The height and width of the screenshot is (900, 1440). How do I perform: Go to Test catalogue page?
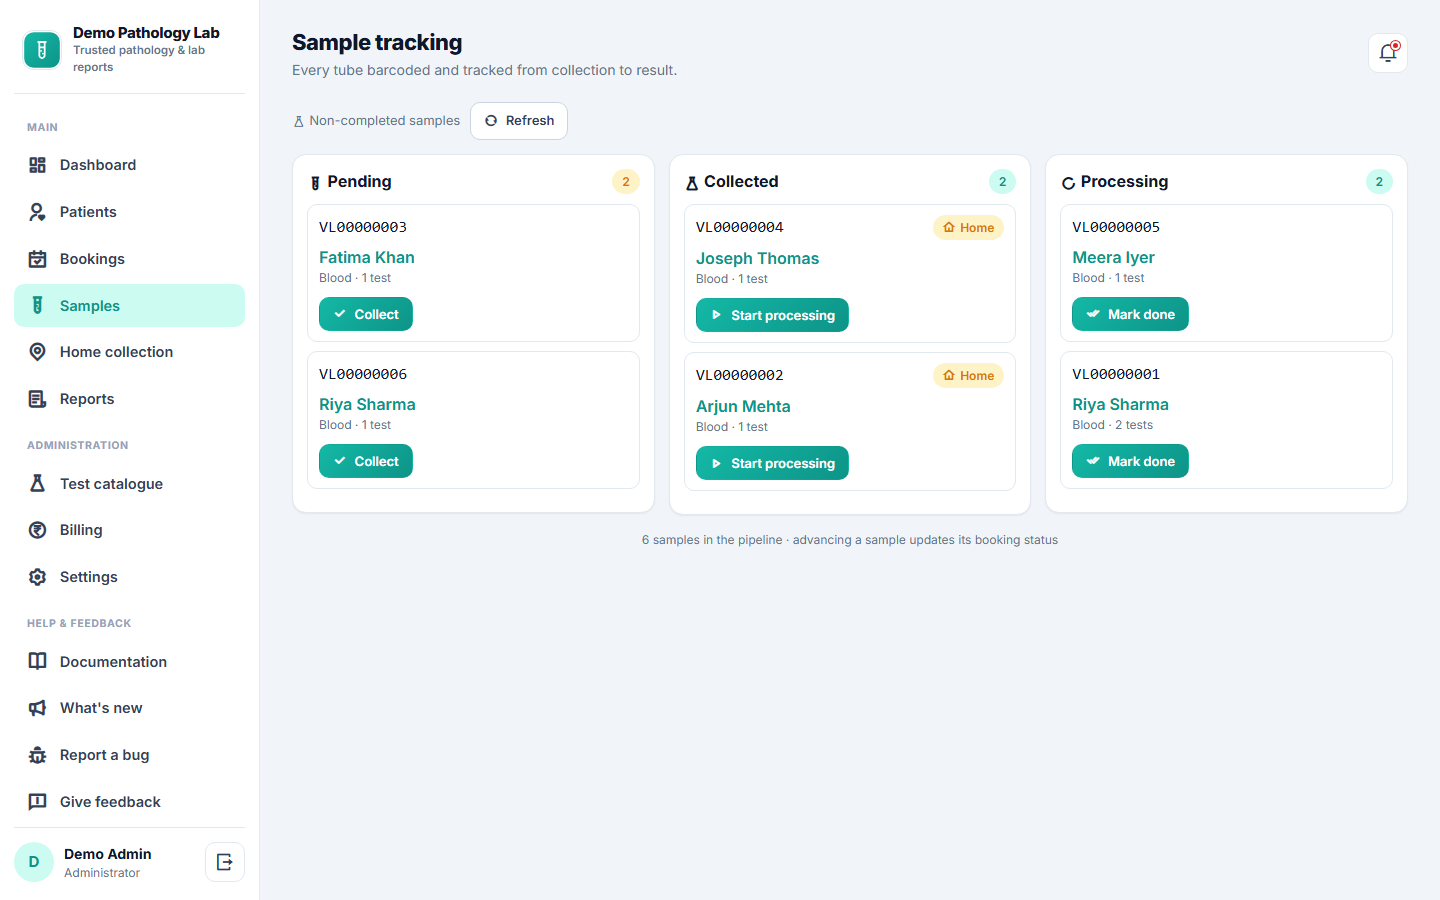[x=129, y=484]
